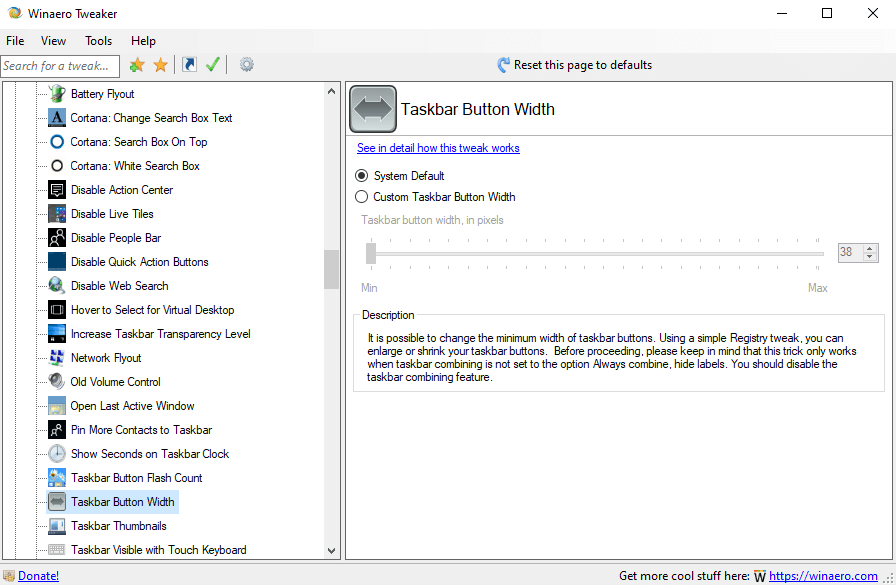This screenshot has width=896, height=585.
Task: Select 'Disable Web Search' text in tree
Action: coord(119,286)
